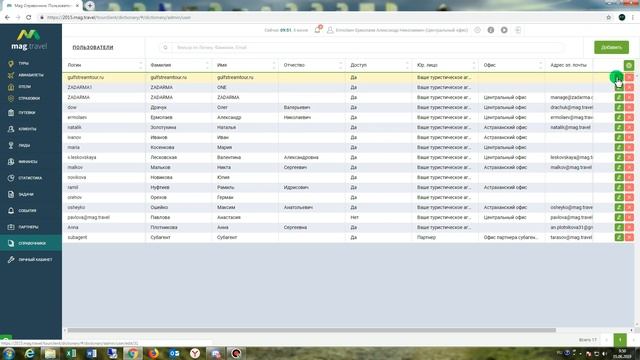Go to Клиенты in the sidebar
The width and height of the screenshot is (640, 360).
tap(27, 129)
